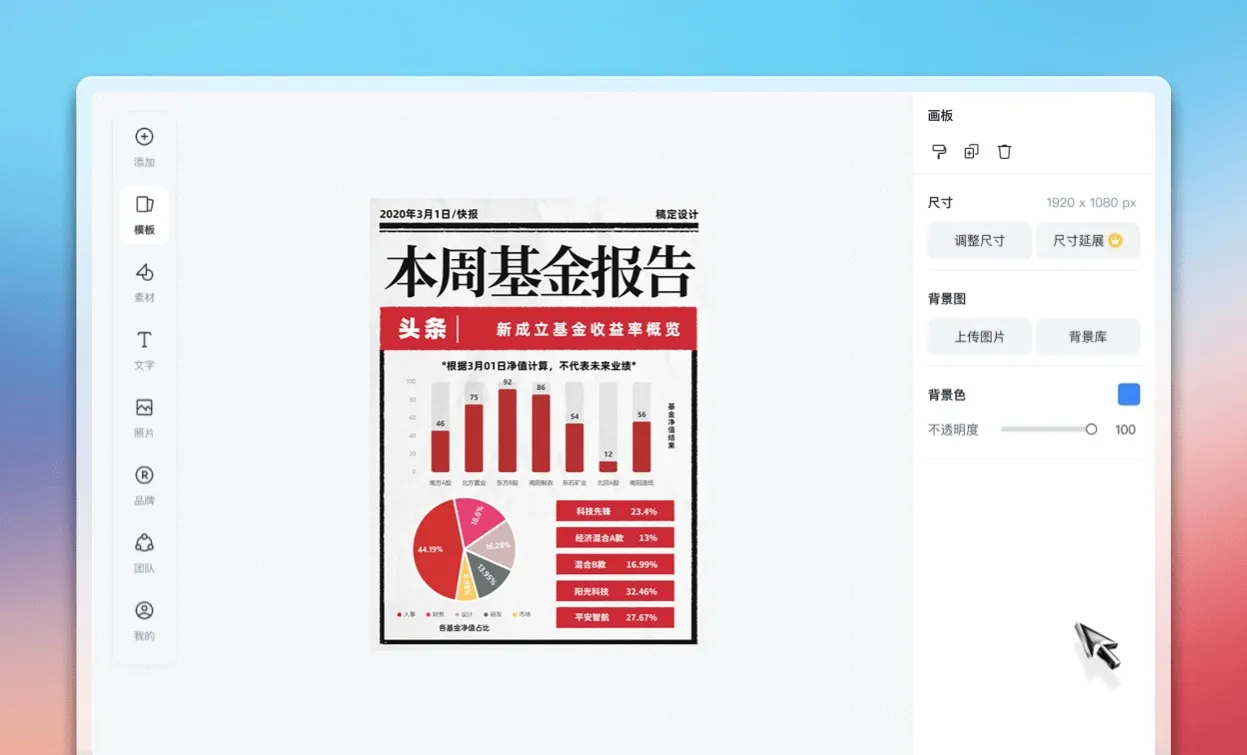Open the 素材 (Elements) sidebar icon

pyautogui.click(x=144, y=272)
